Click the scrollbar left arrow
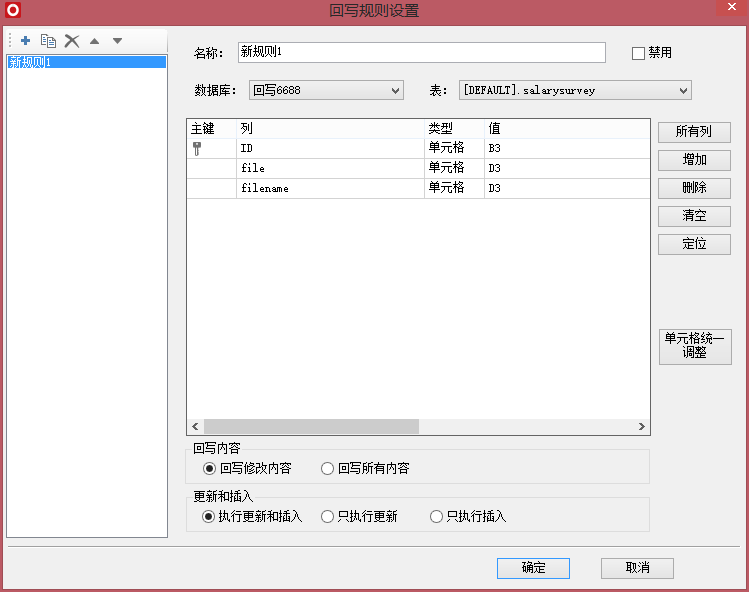This screenshot has width=749, height=592. [x=195, y=427]
